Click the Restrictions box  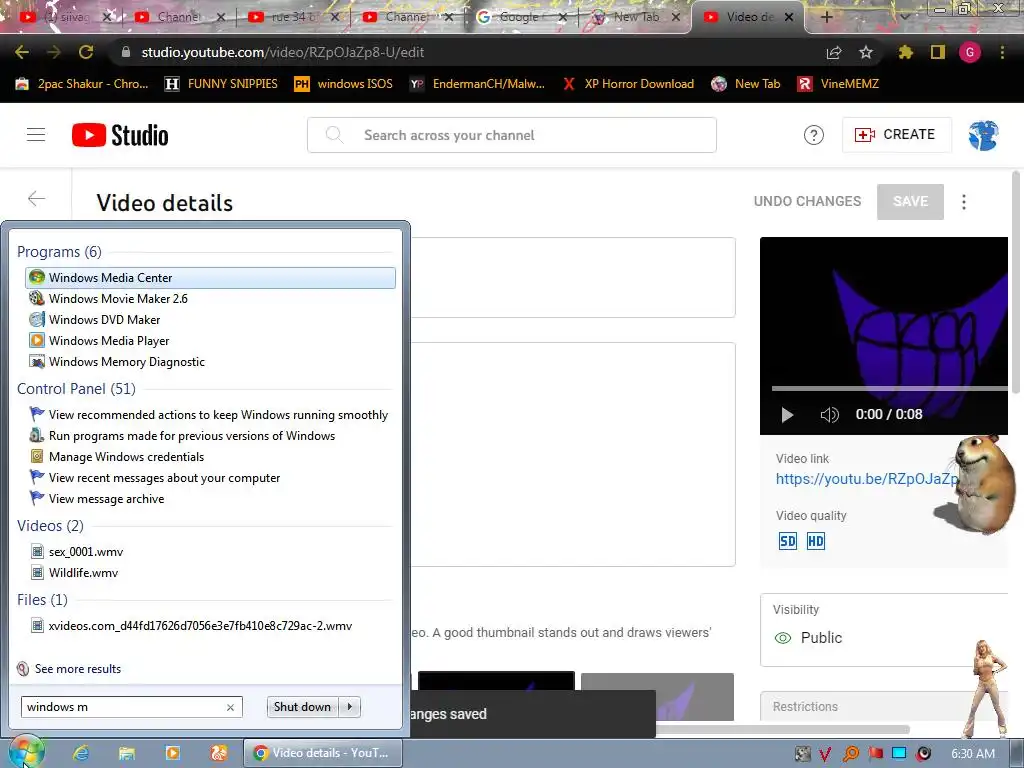click(885, 707)
